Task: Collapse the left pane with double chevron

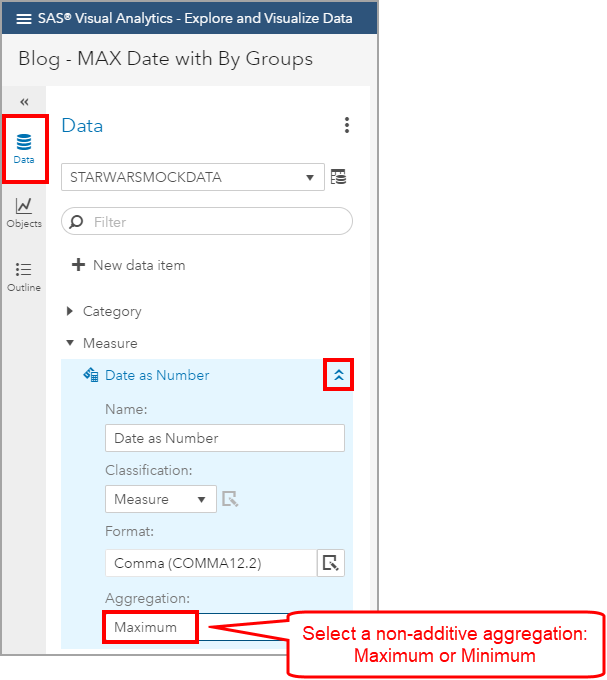Action: click(x=24, y=102)
